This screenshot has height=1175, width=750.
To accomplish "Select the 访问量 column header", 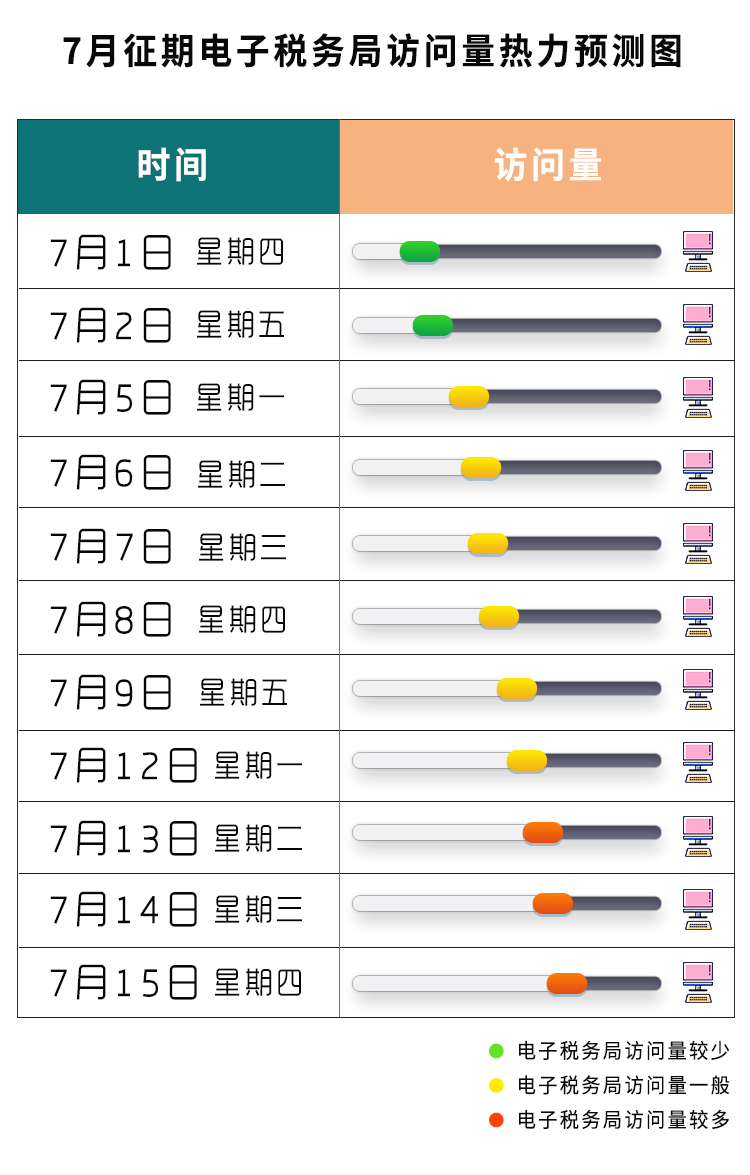I will 536,166.
